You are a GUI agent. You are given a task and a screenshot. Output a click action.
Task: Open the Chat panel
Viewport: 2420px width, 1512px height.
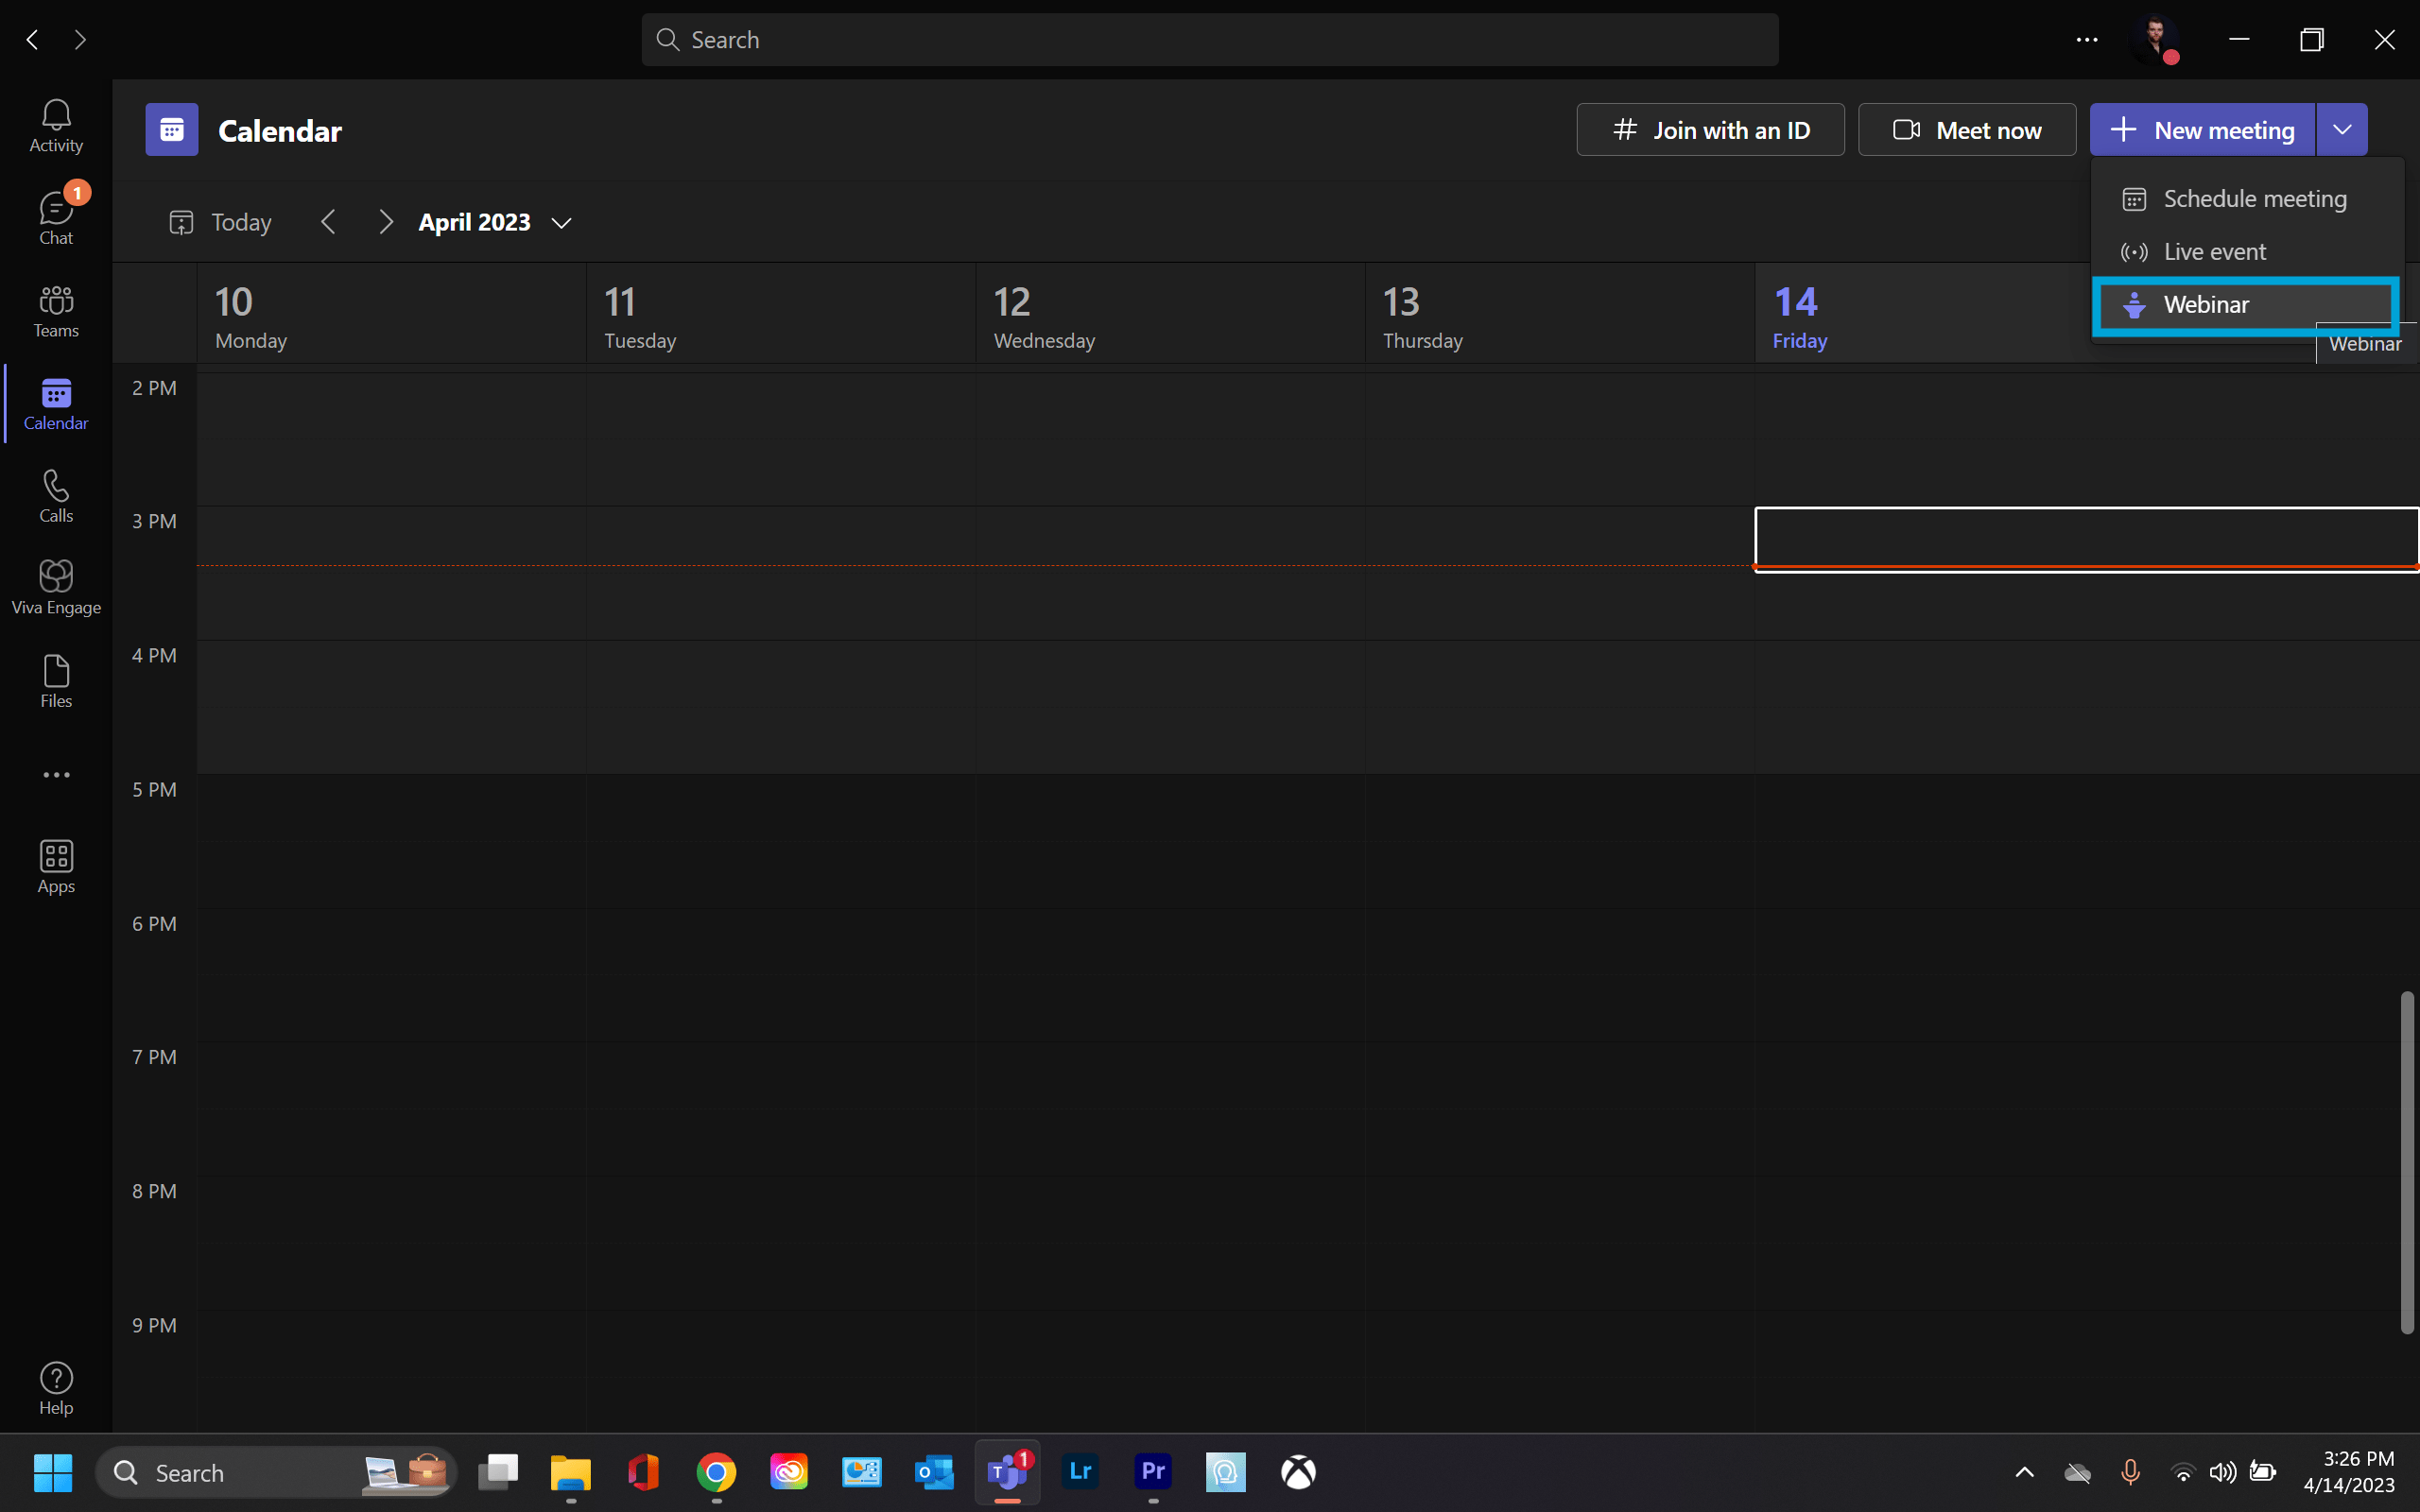coord(55,214)
